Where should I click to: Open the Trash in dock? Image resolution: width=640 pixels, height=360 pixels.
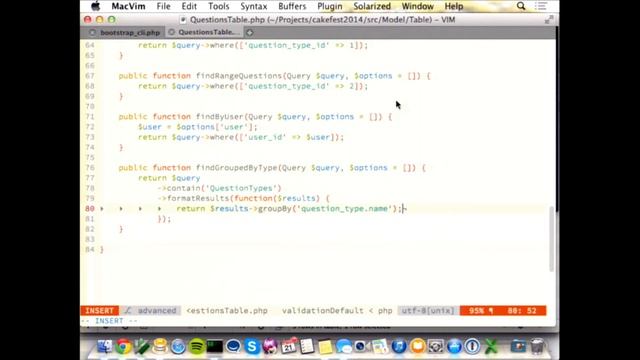538,346
